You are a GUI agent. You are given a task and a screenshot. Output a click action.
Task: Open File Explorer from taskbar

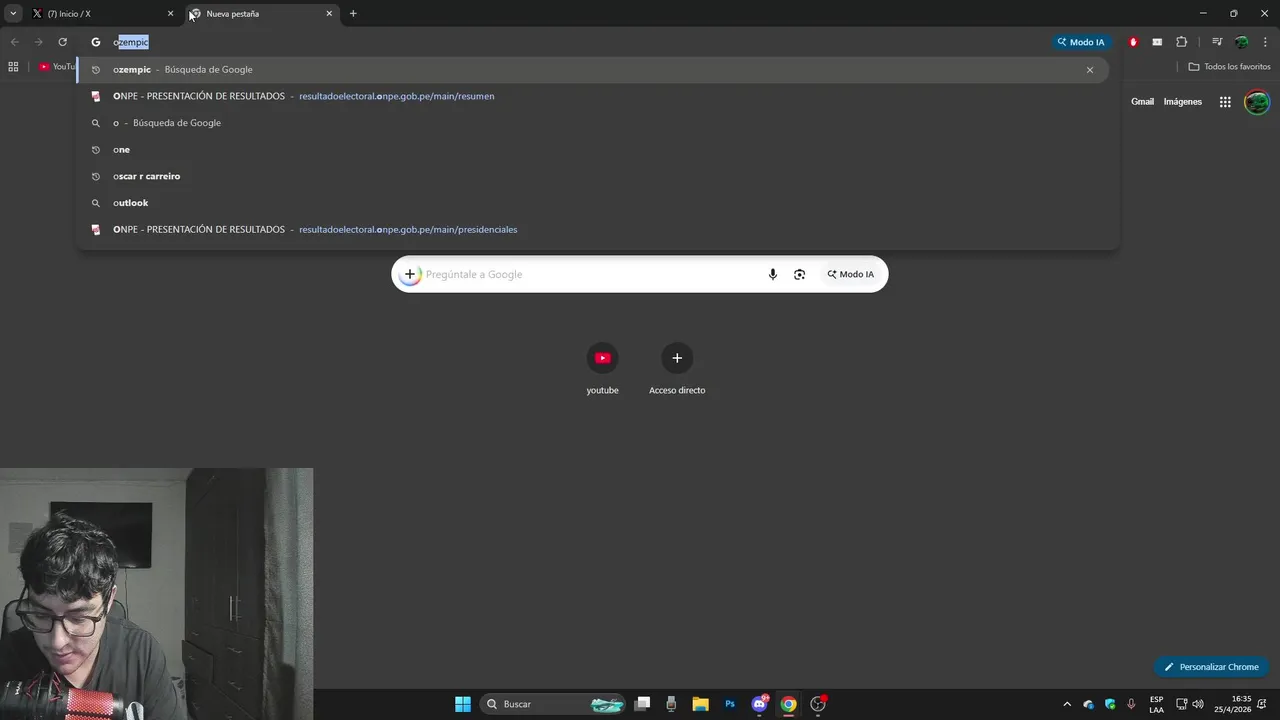pyautogui.click(x=700, y=704)
